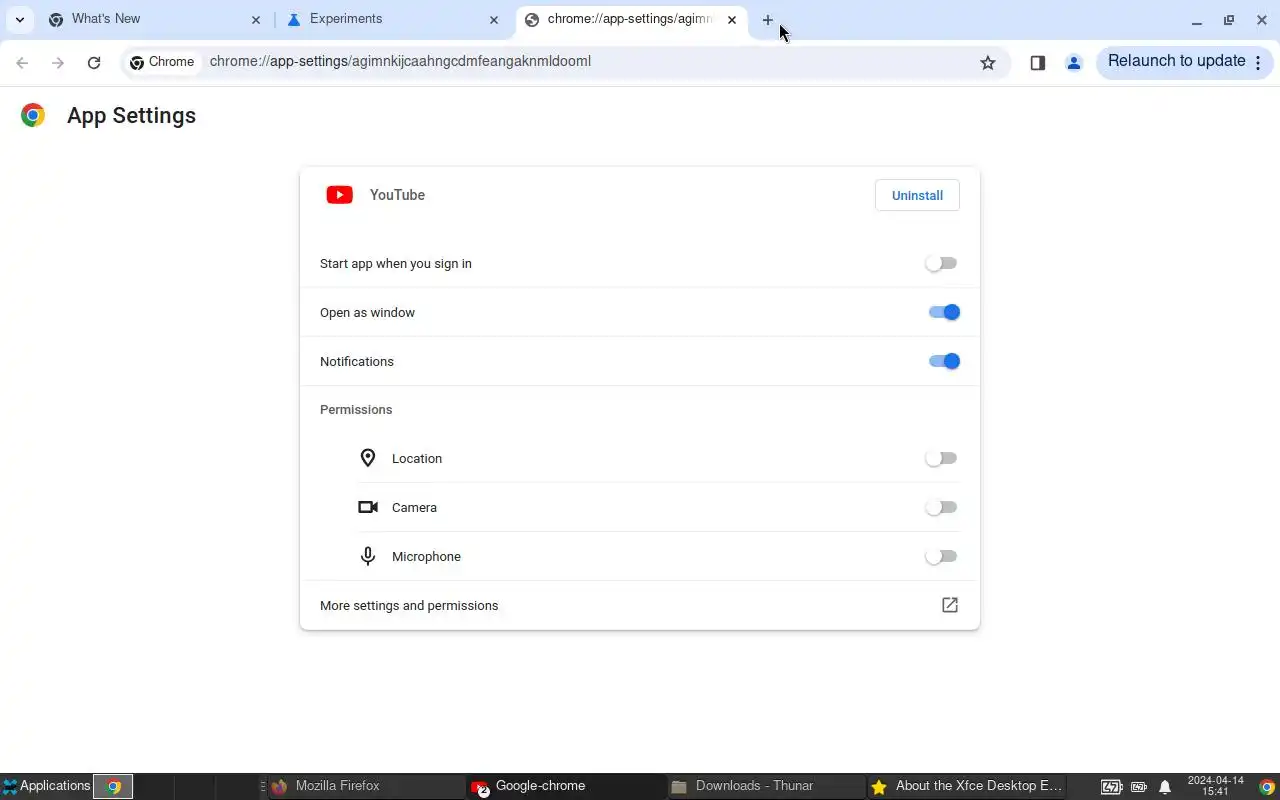Bookmark this page with the star icon
Viewport: 1280px width, 800px height.
tap(988, 62)
